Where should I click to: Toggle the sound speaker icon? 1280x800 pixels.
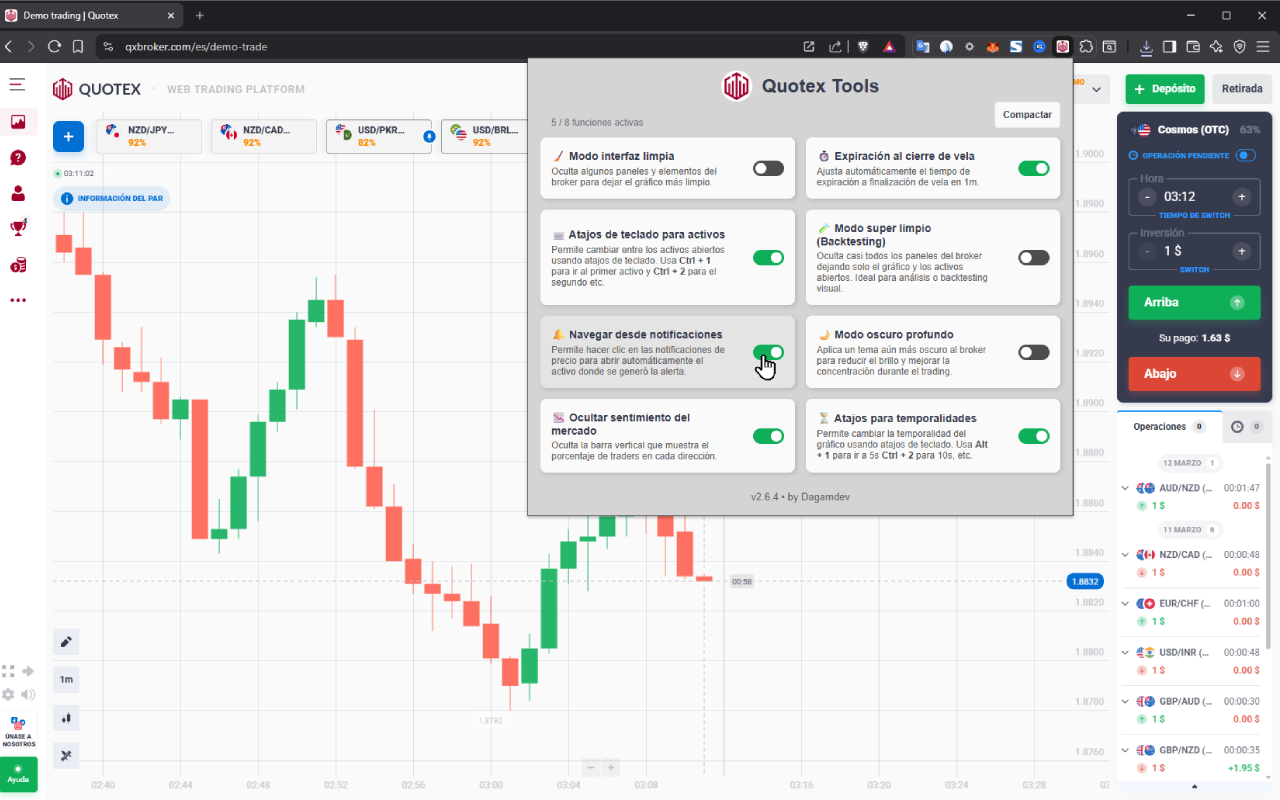(28, 694)
